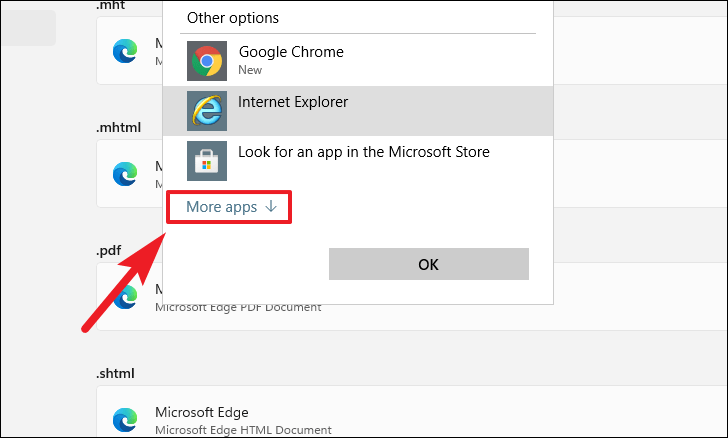728x438 pixels.
Task: Click the Microsoft Store bag icon
Action: [207, 161]
